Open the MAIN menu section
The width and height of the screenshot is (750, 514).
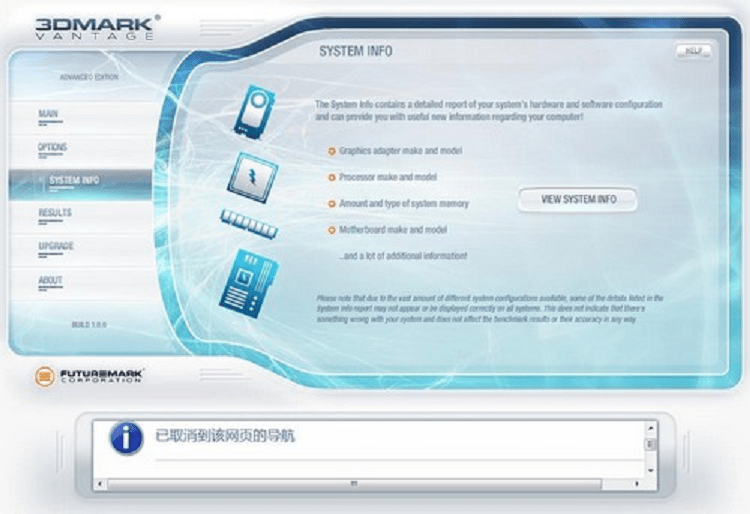48,114
